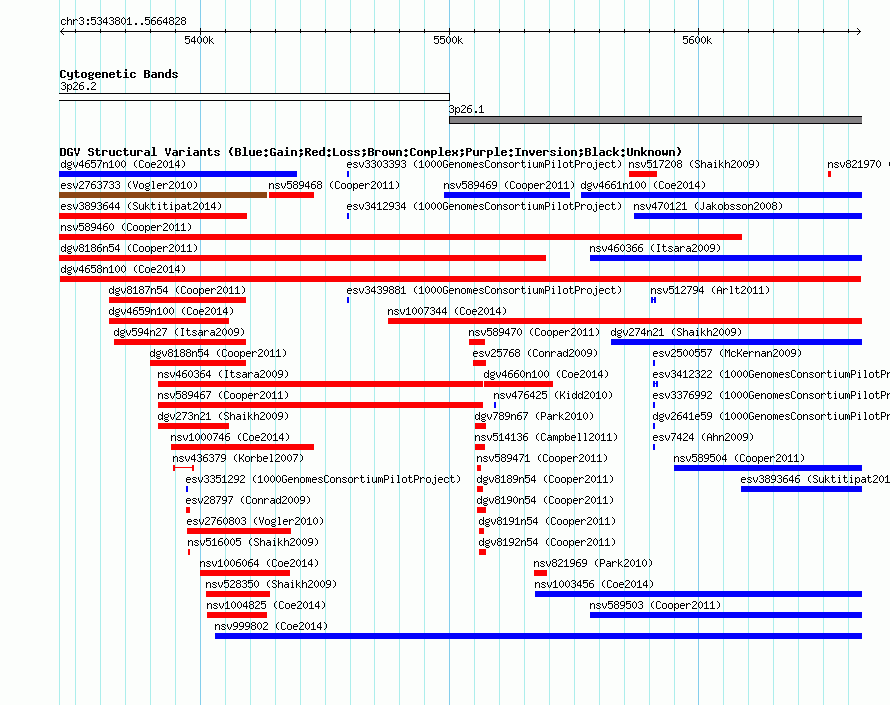Click the dgv4661n100 (Coe2014) label
This screenshot has width=890, height=705.
click(643, 186)
